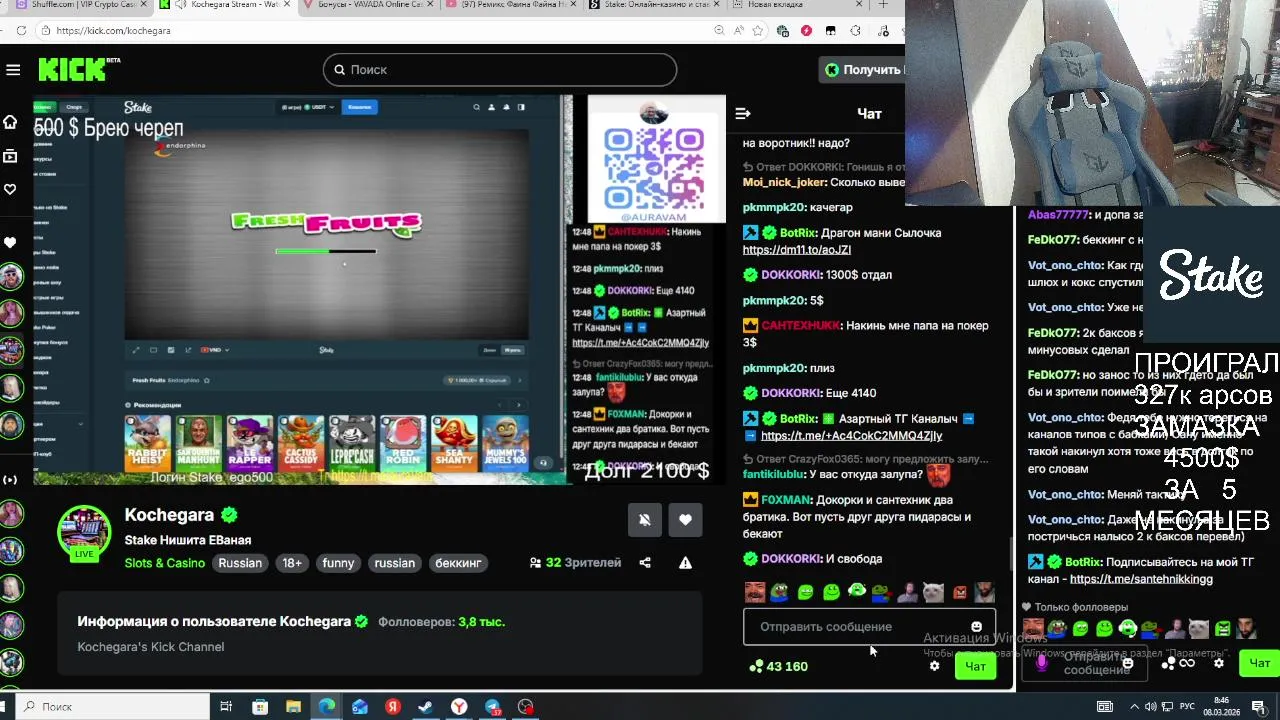Reload the page in browser toolbar
Image resolution: width=1280 pixels, height=720 pixels.
tap(21, 31)
